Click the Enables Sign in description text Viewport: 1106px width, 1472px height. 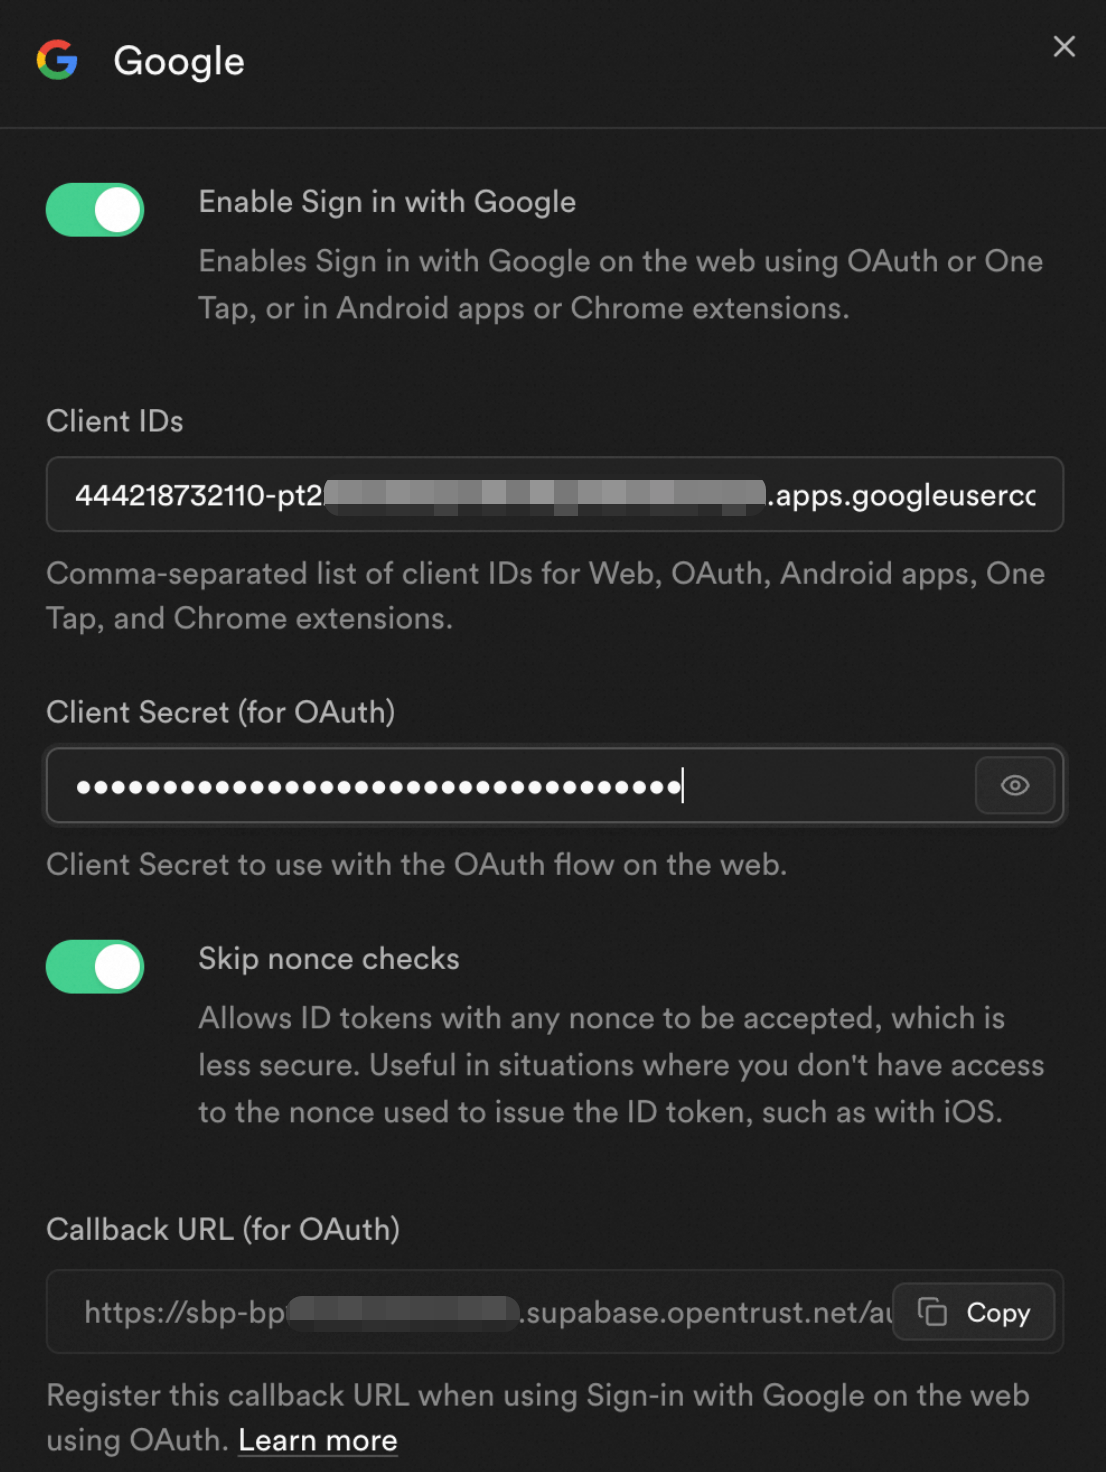click(620, 285)
